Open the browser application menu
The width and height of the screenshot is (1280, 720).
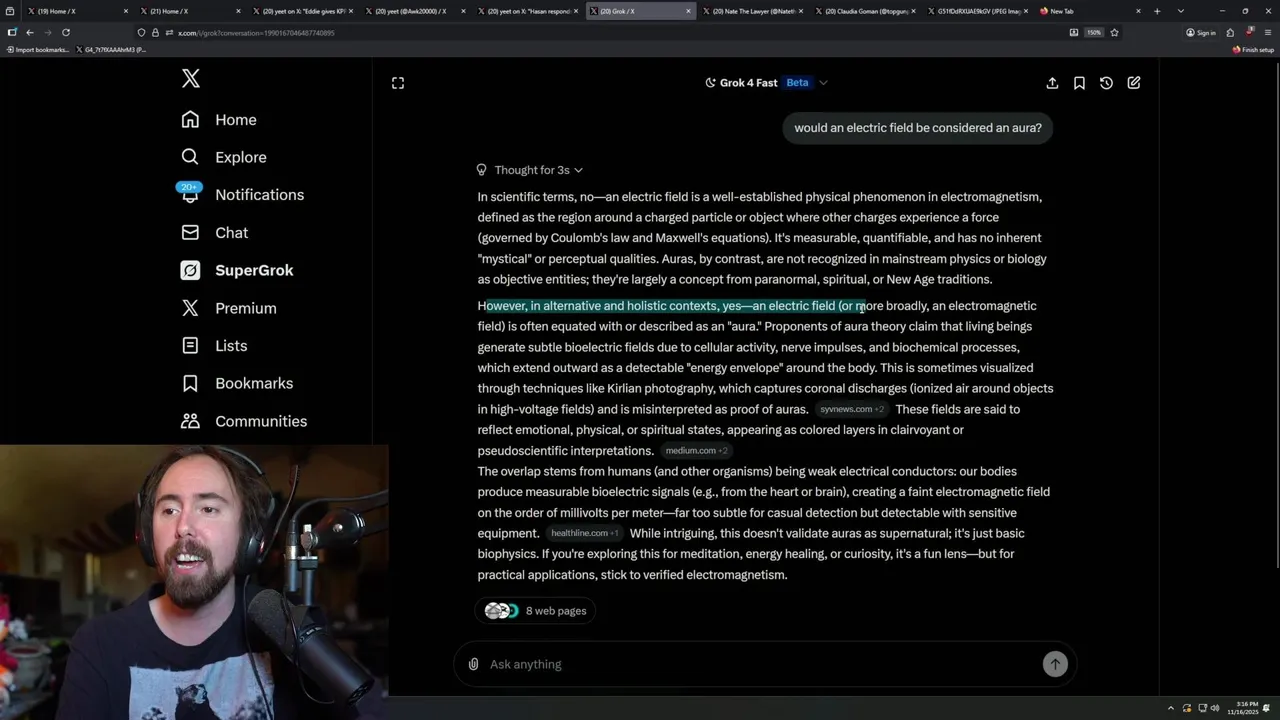coord(1267,32)
